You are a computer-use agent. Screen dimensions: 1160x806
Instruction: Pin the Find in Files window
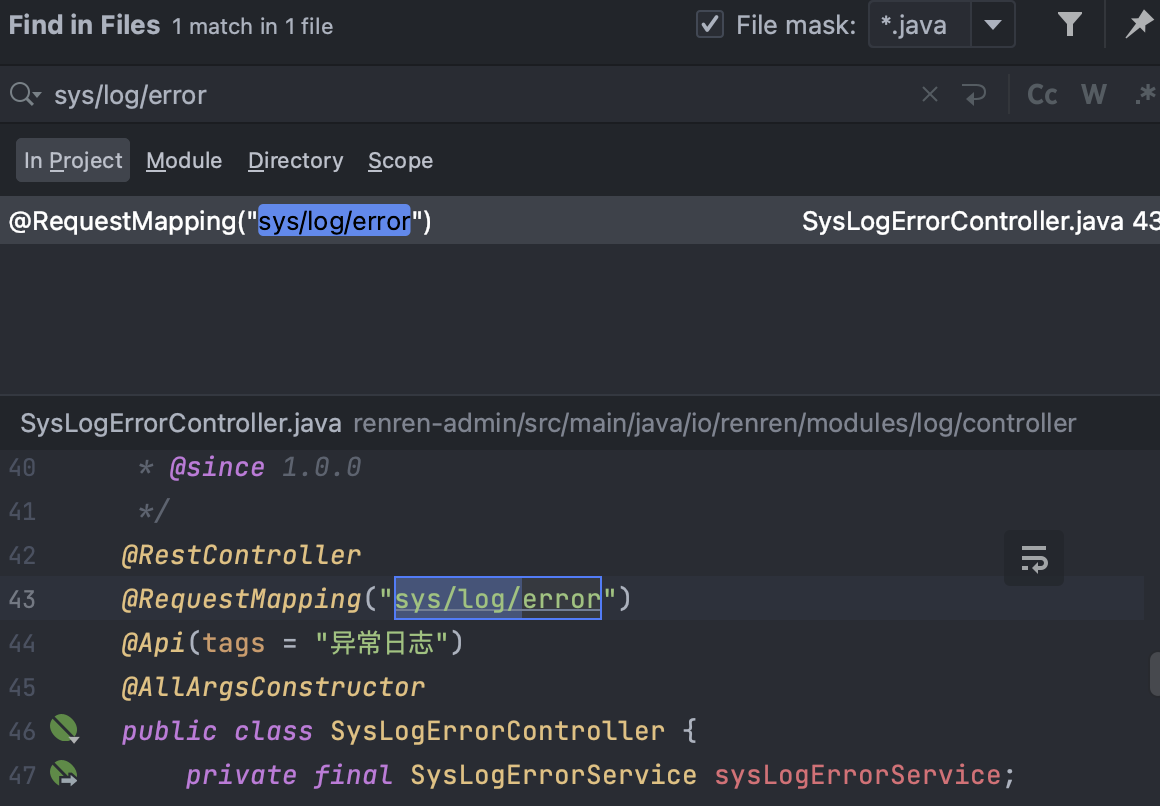click(1138, 25)
